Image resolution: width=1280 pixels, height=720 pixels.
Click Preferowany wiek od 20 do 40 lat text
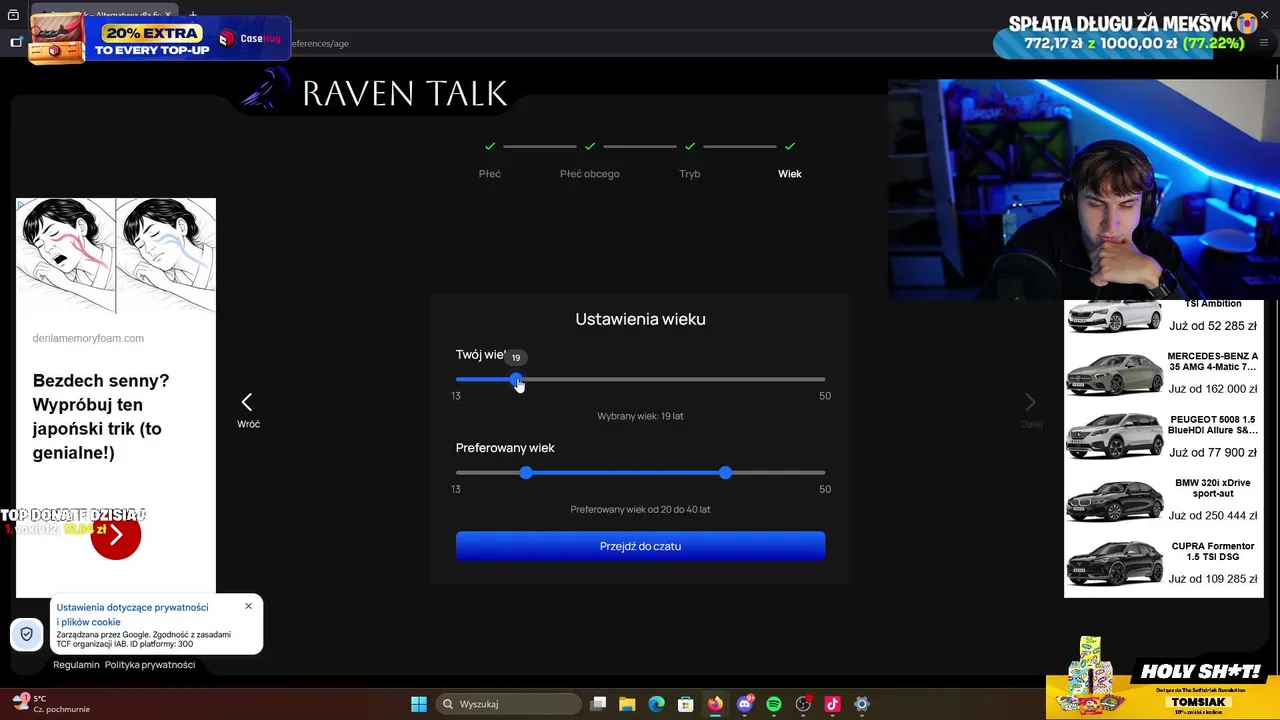click(x=640, y=509)
